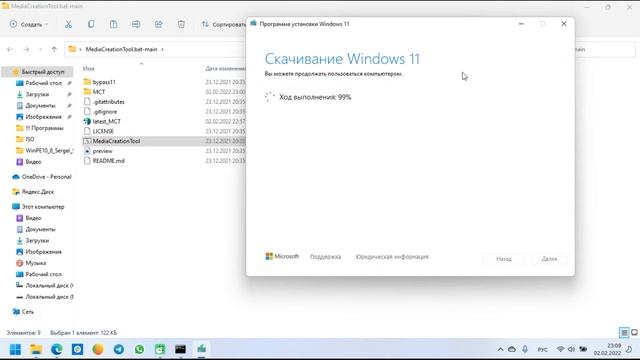Switch to details view icon in status bar
This screenshot has height=360, width=640.
(624, 333)
